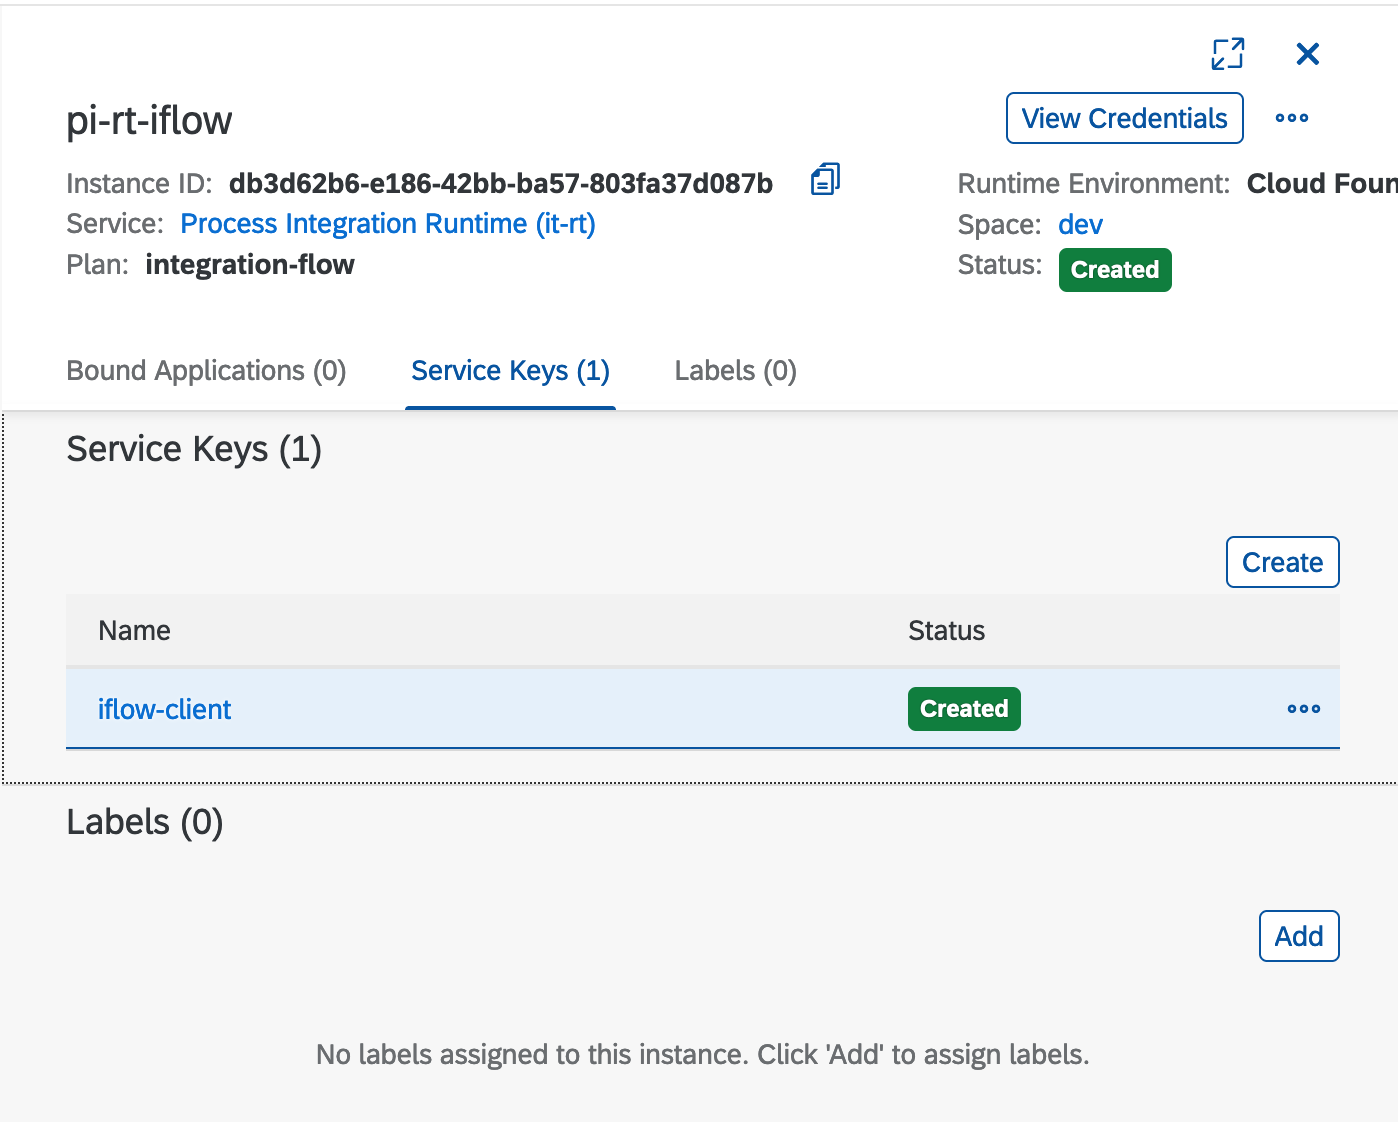This screenshot has width=1398, height=1122.
Task: Click the Status column header
Action: [x=947, y=631]
